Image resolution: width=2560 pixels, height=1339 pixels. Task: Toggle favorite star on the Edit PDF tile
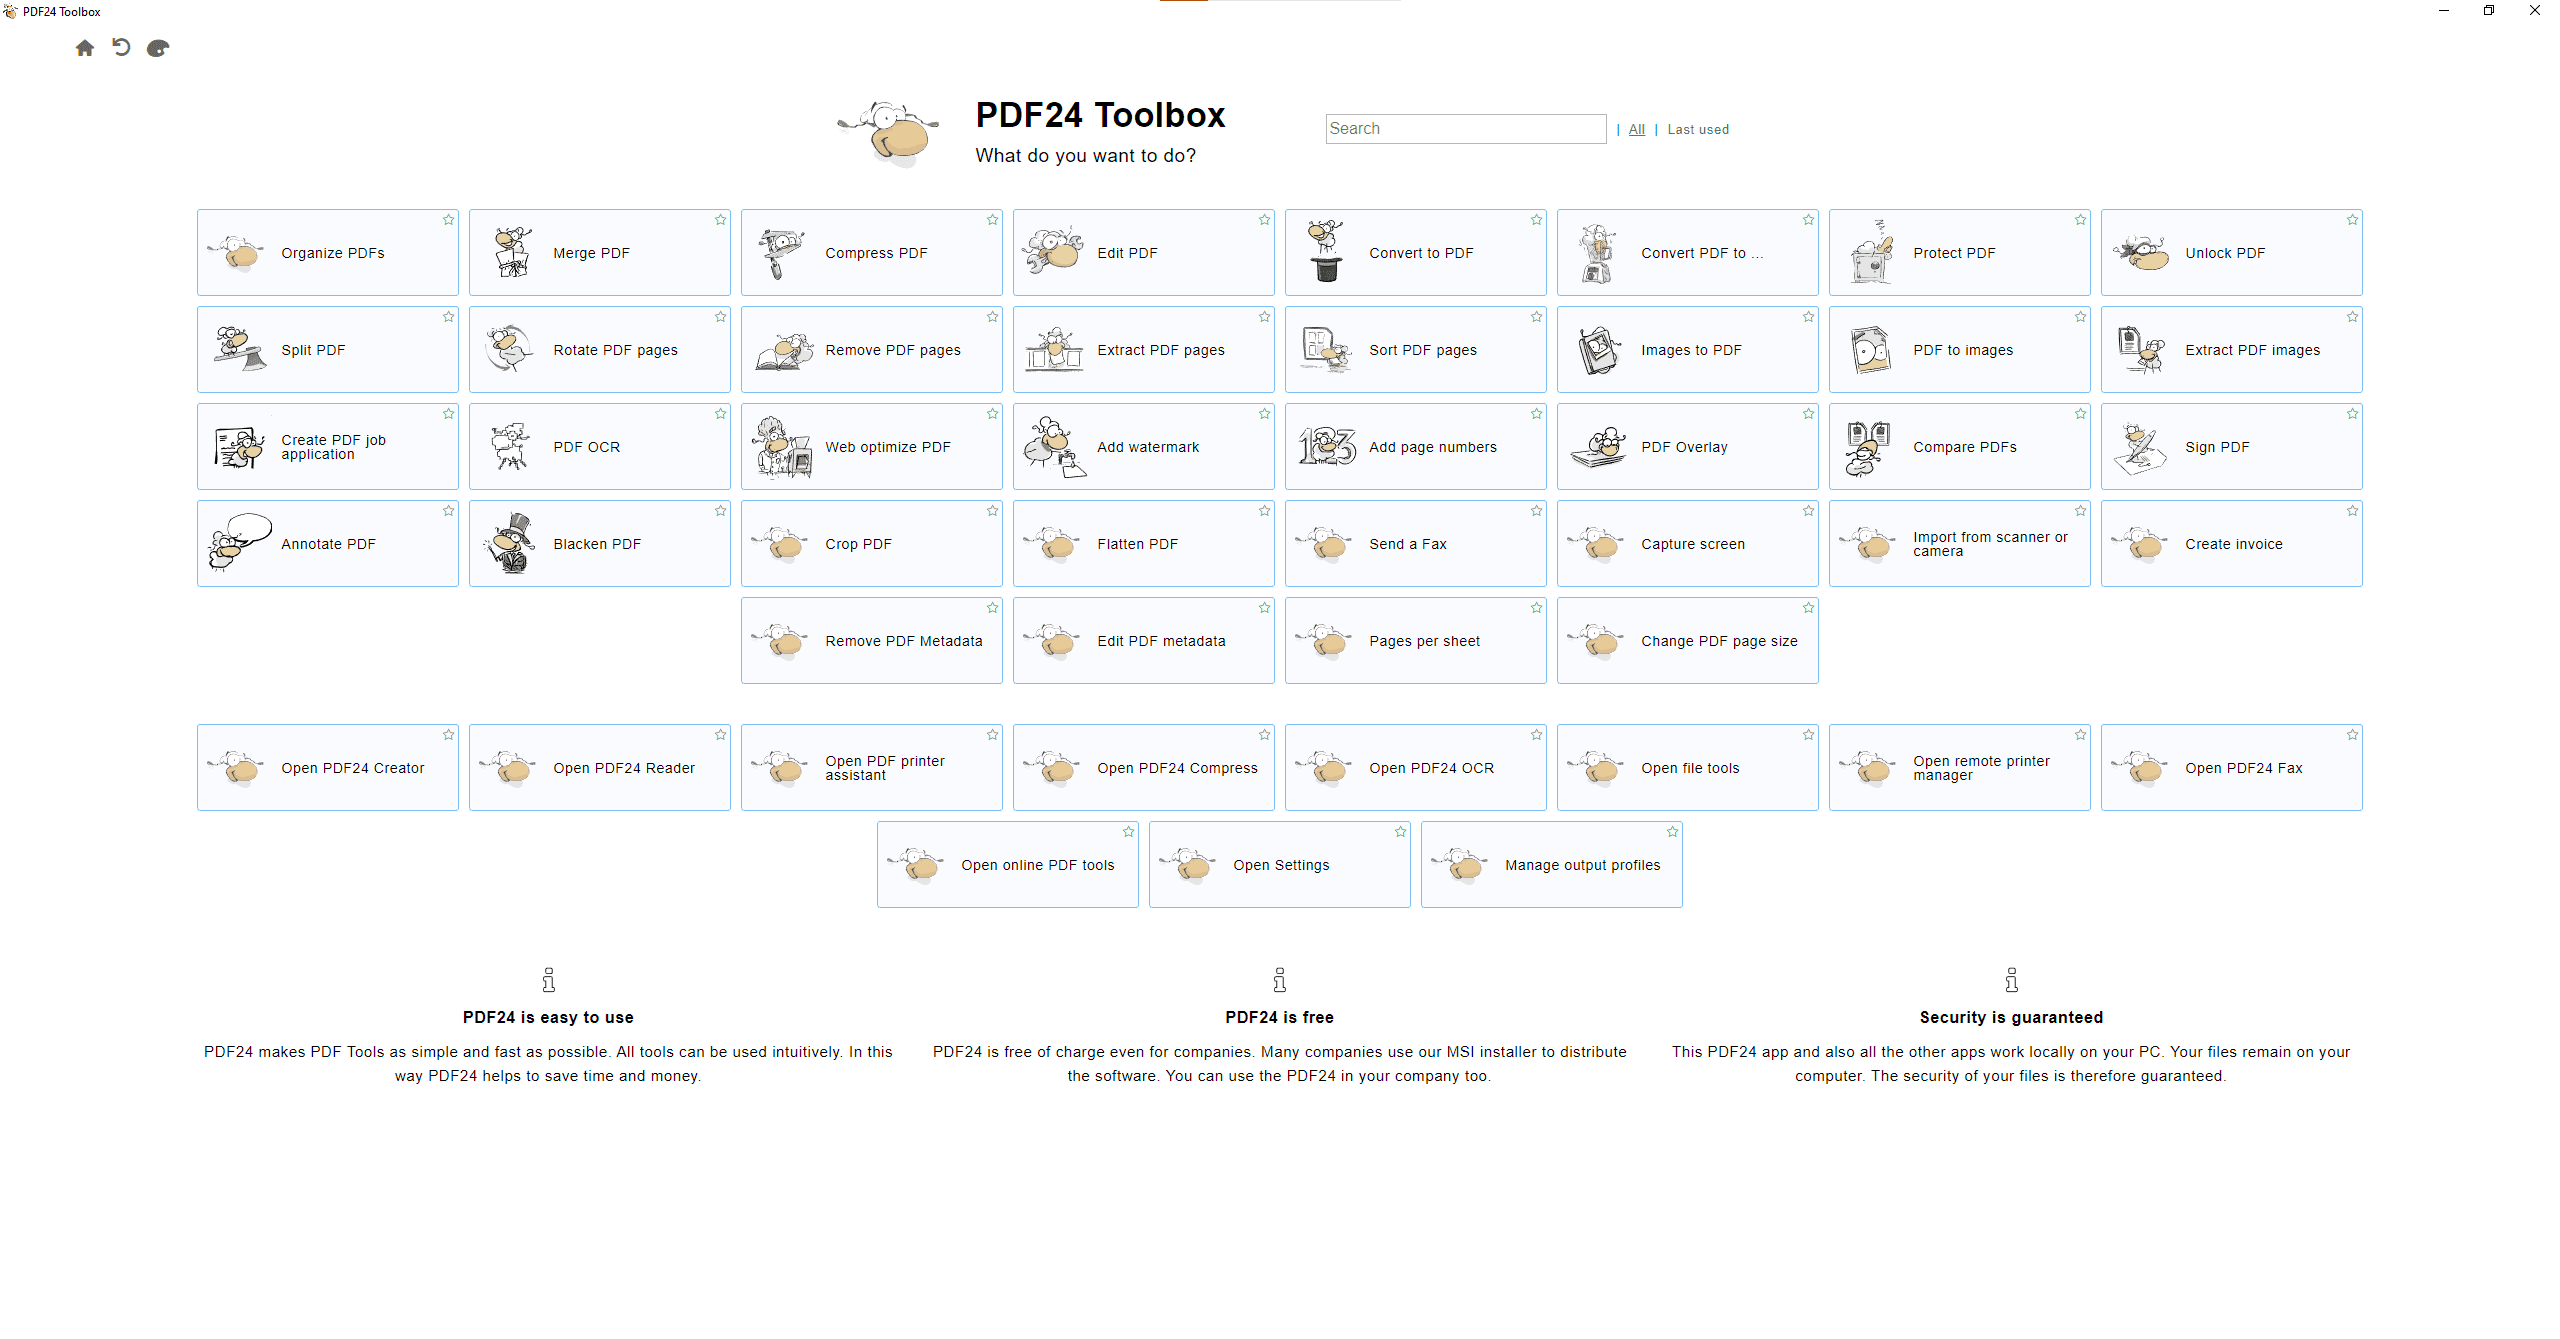1264,220
